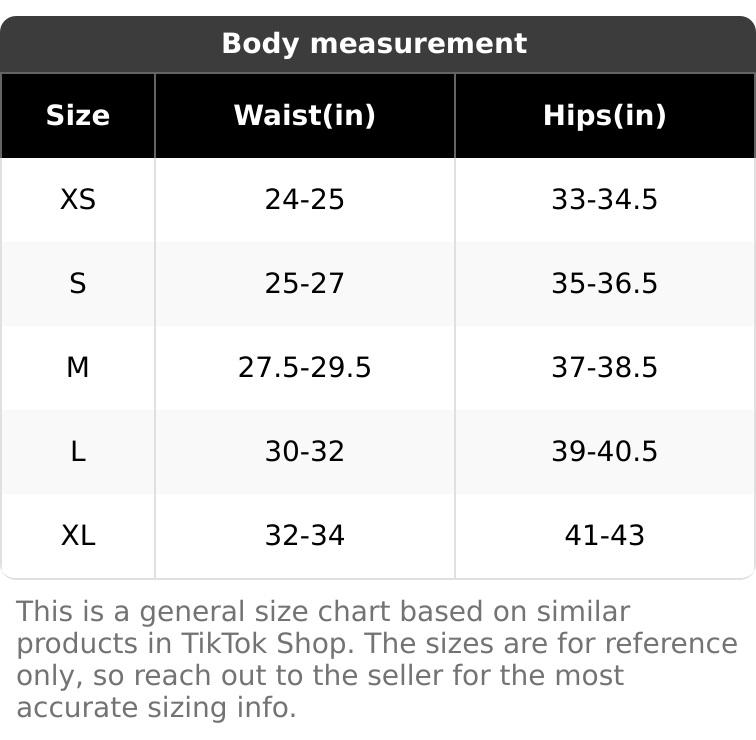The image size is (756, 740).
Task: Select the XL size cell
Action: 78,536
